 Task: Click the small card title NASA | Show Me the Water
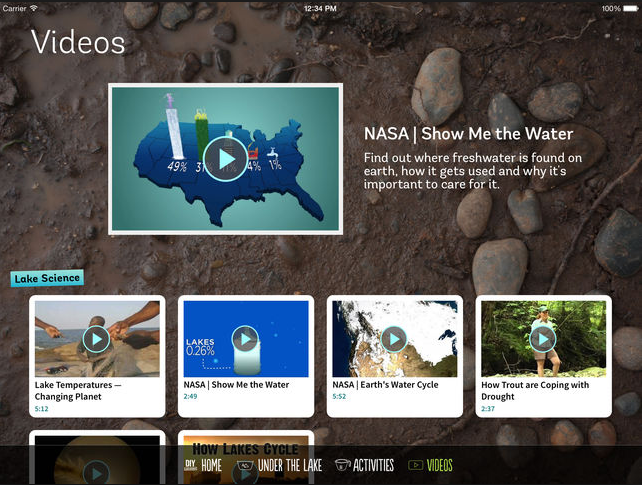pos(236,385)
